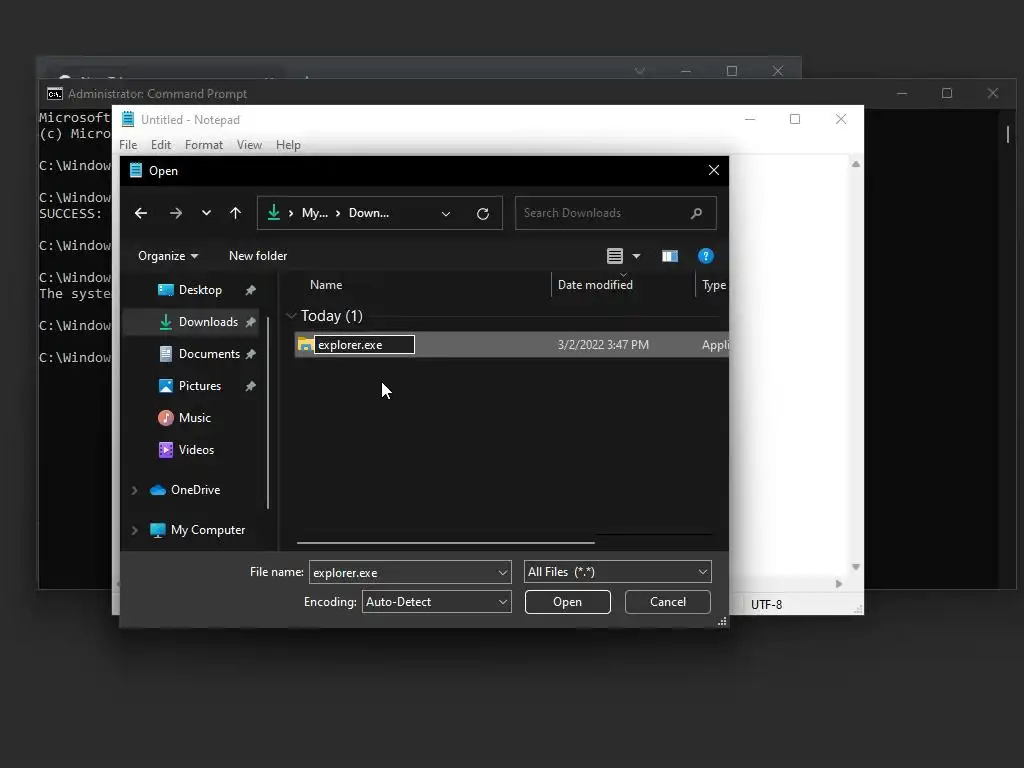Click the Downloads pin icon
This screenshot has width=1024, height=768.
250,322
